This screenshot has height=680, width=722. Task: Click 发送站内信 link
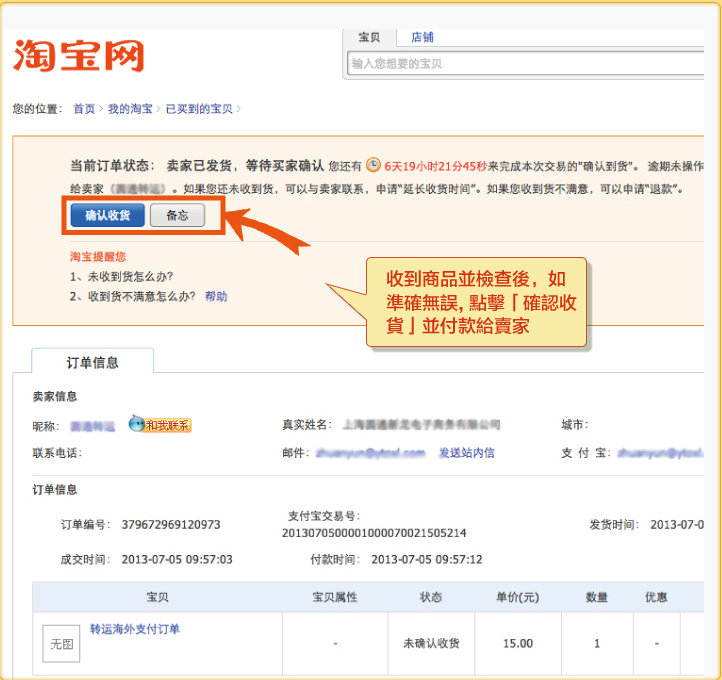click(467, 453)
